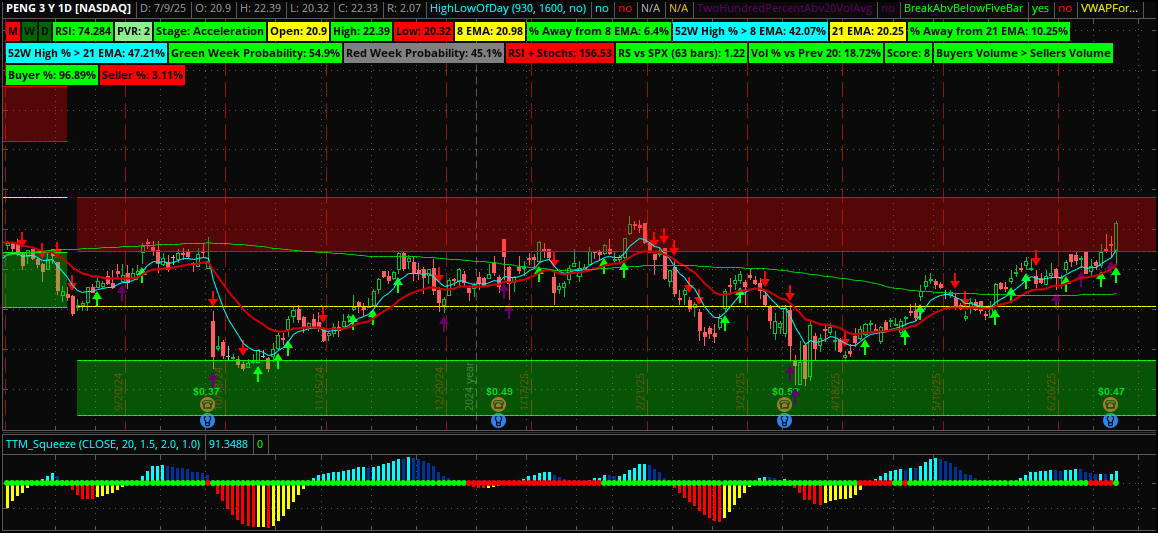Open the lightbulb event icon below $0.37
This screenshot has height=533, width=1158.
[x=207, y=421]
